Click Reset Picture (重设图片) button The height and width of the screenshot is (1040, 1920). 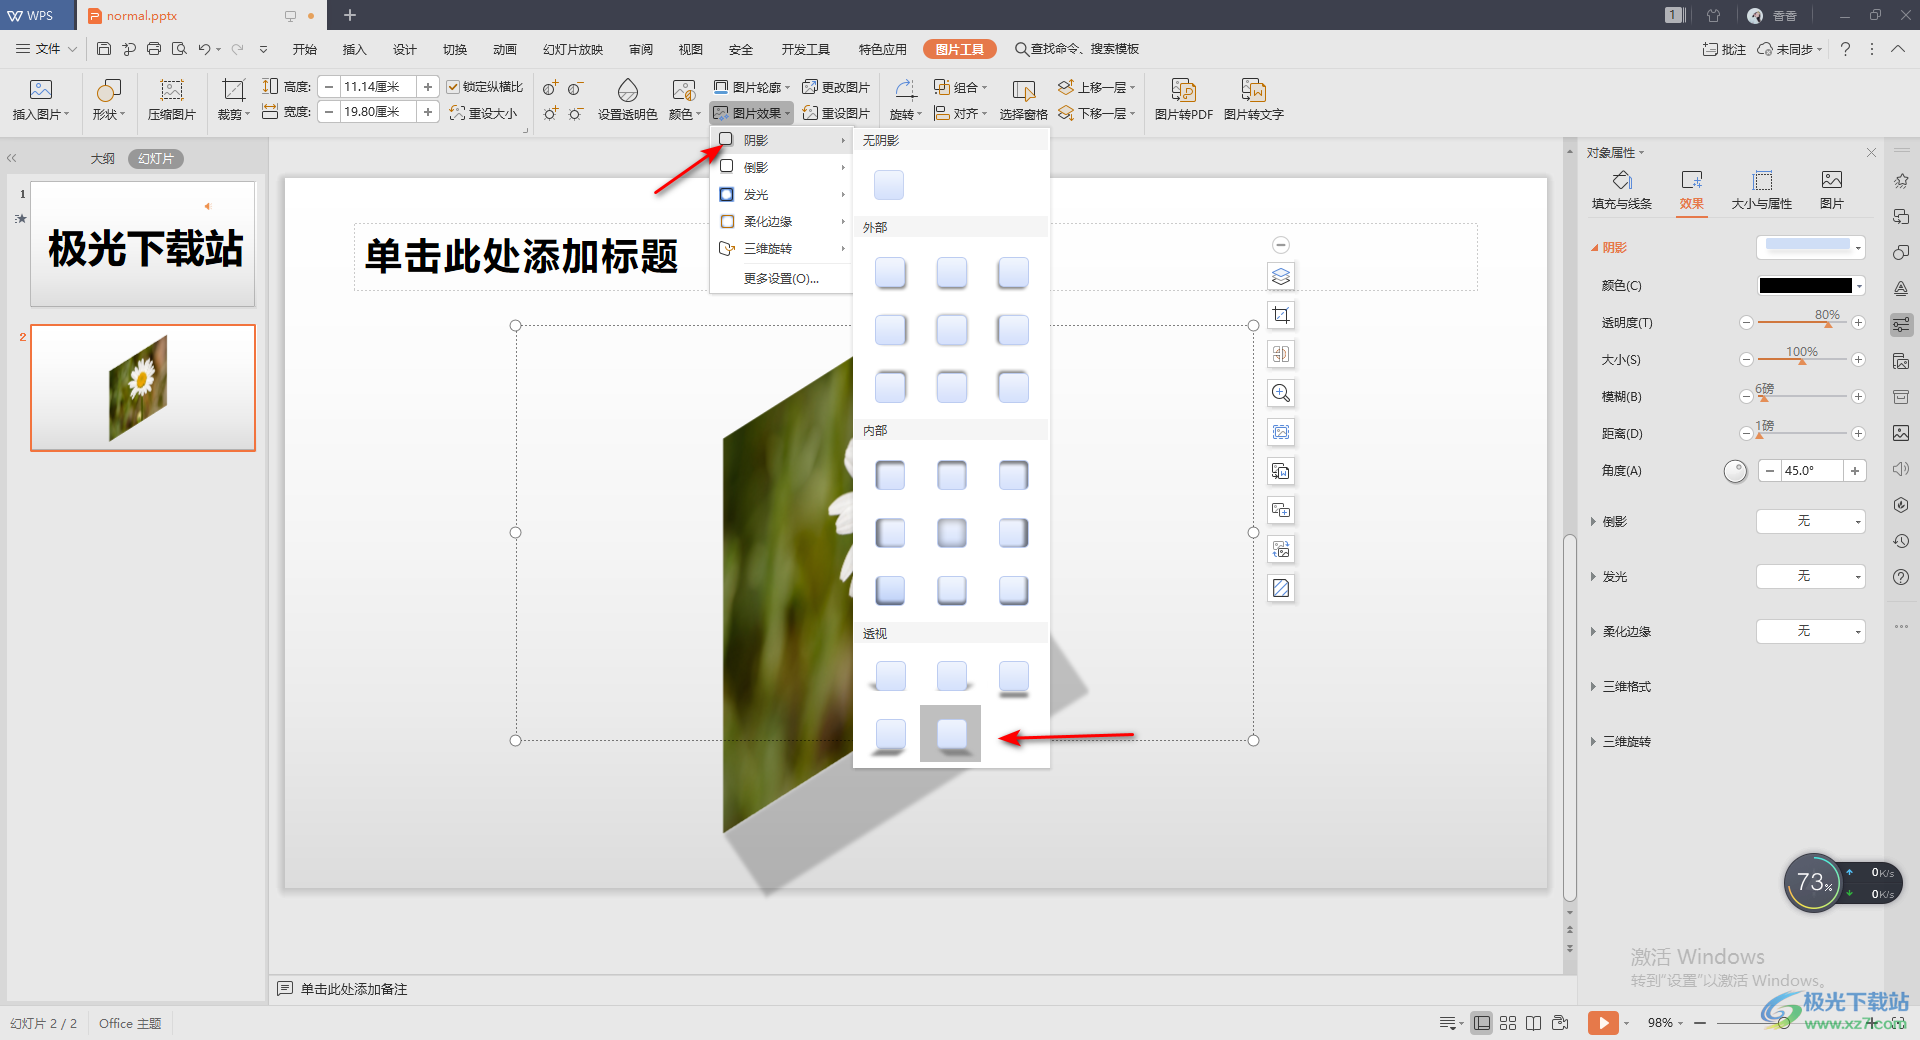836,113
